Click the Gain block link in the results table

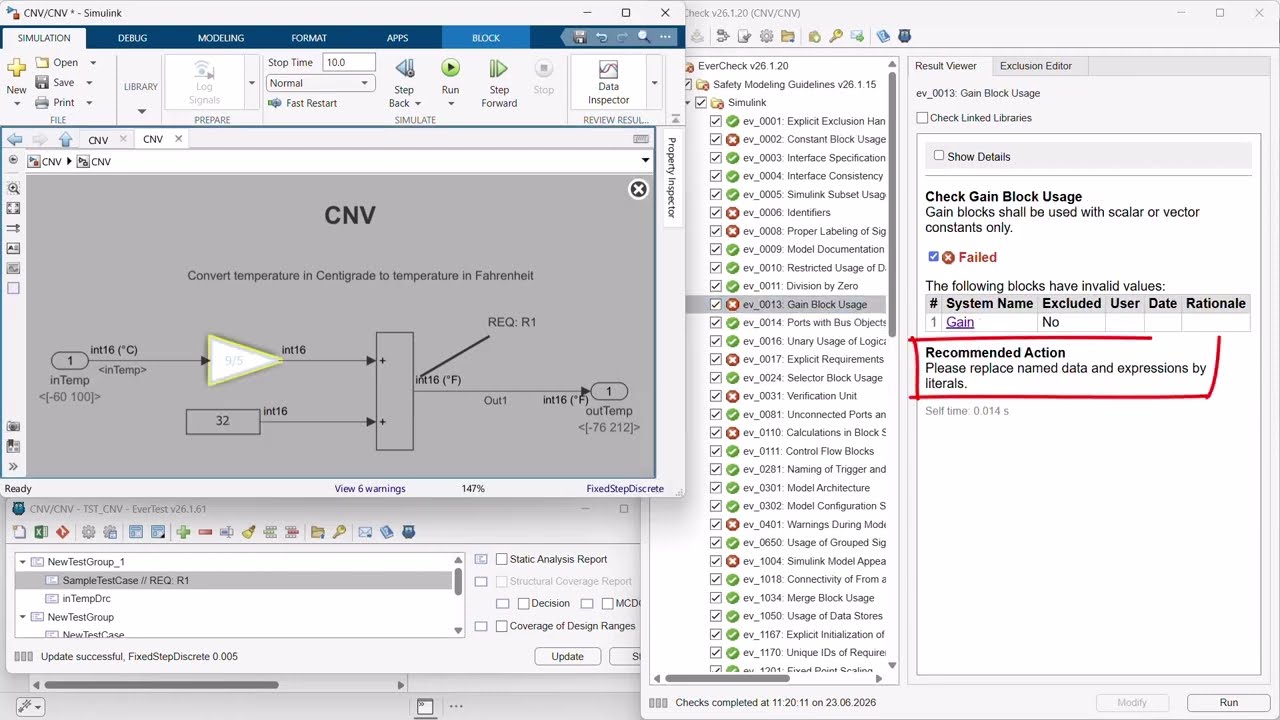(x=960, y=322)
